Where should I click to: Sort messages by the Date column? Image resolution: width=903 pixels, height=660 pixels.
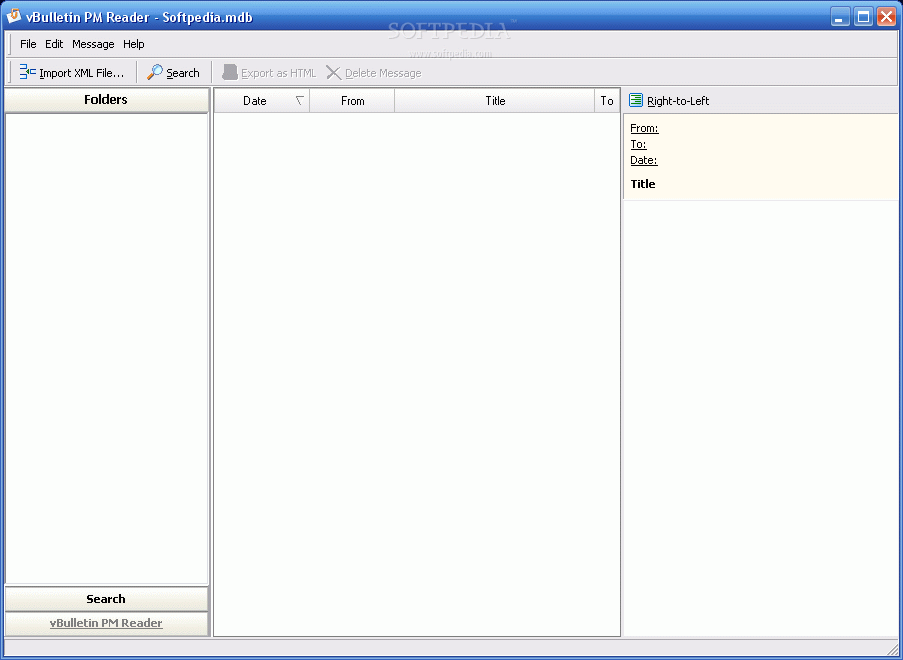261,101
